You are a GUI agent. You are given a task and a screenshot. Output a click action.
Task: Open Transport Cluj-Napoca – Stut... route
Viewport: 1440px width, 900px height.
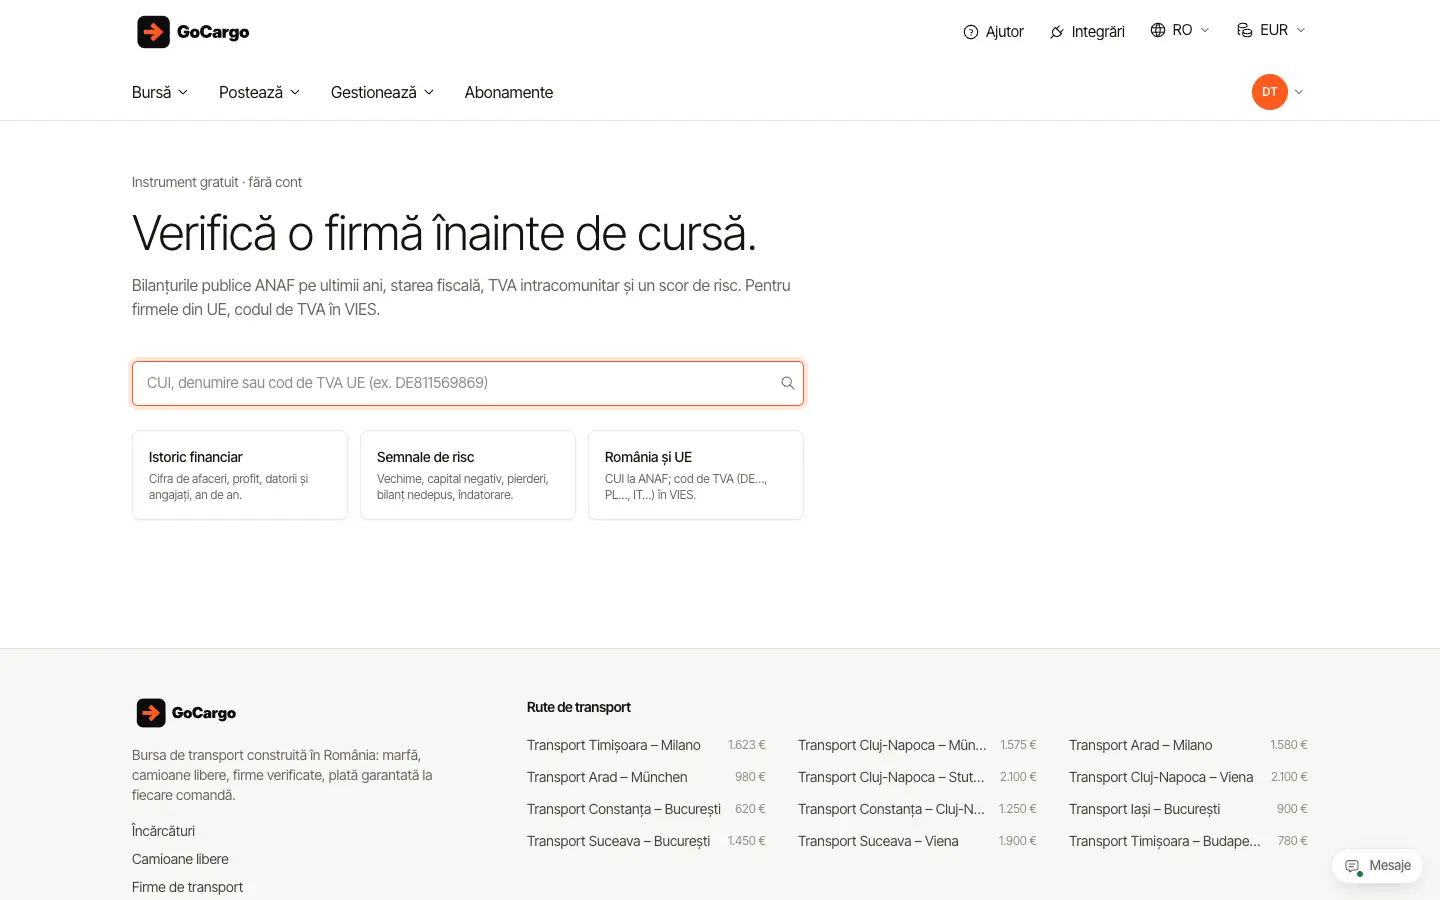click(x=917, y=777)
